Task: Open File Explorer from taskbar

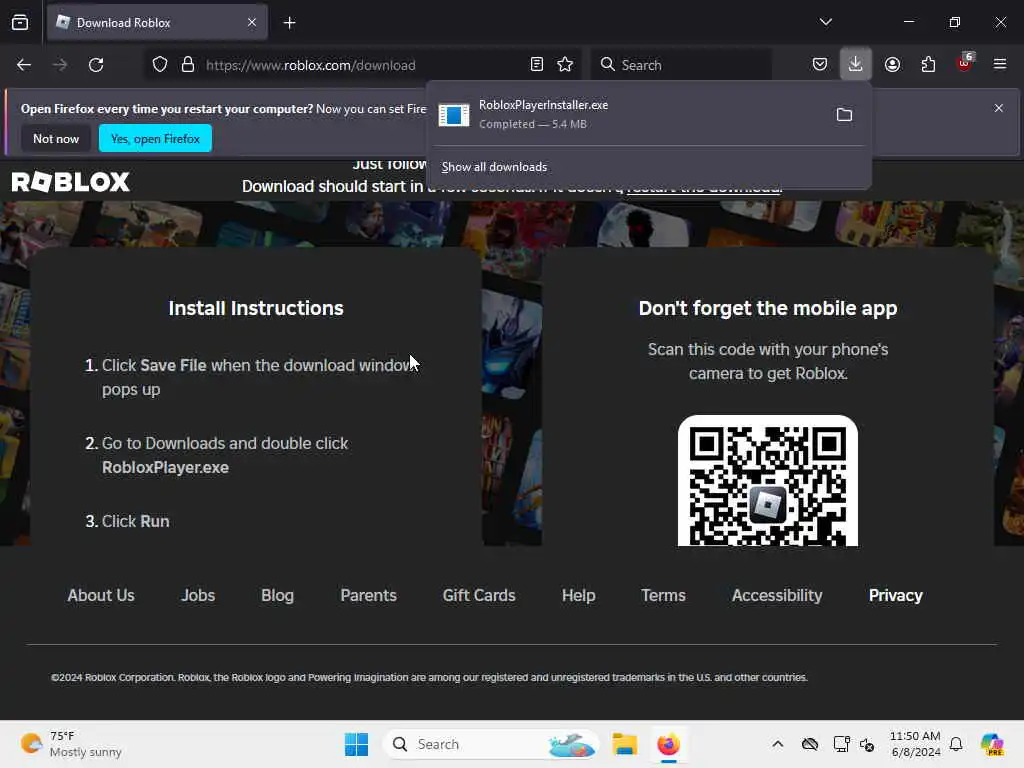Action: pyautogui.click(x=624, y=744)
